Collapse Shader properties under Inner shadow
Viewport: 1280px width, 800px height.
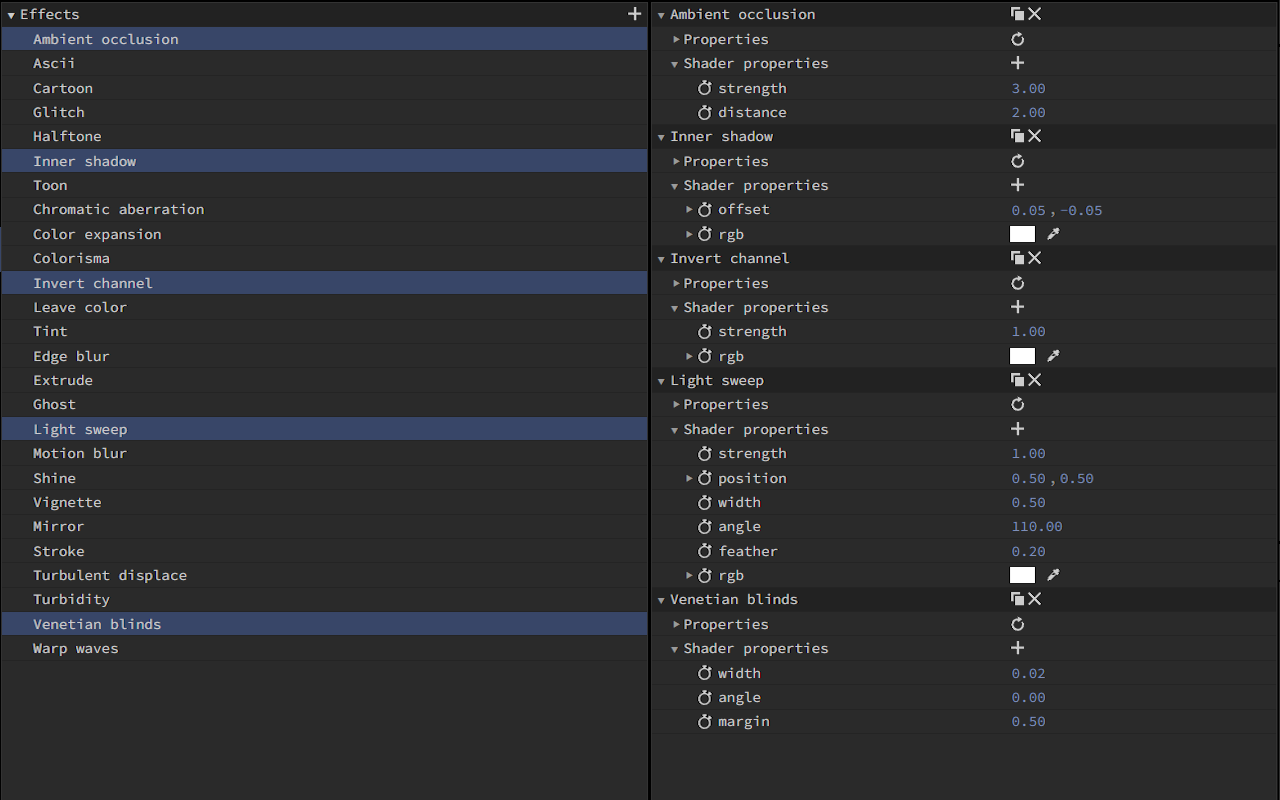[675, 186]
